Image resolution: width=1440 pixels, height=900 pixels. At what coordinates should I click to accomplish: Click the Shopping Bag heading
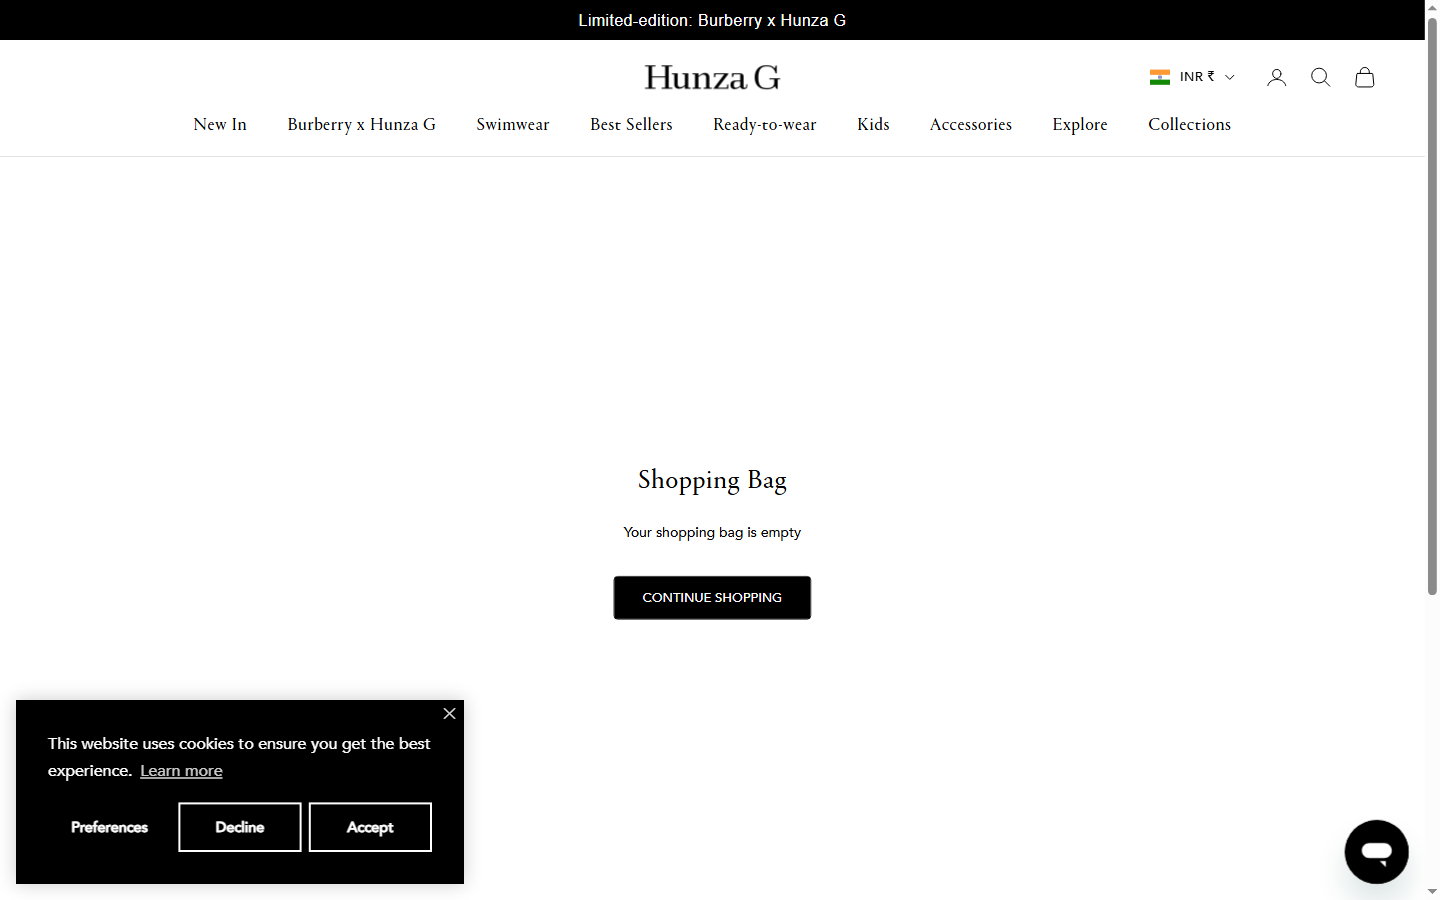point(712,480)
